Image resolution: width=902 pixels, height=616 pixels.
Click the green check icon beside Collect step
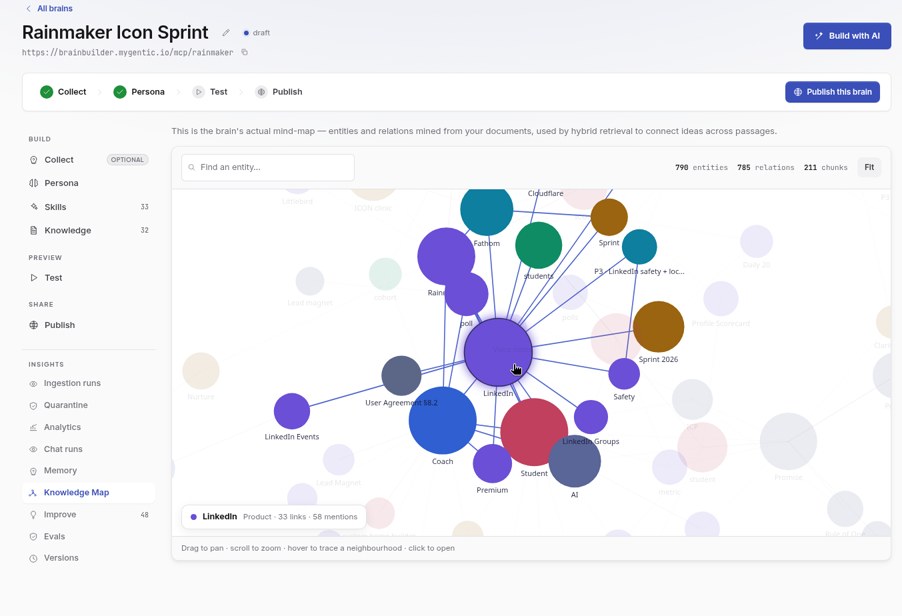click(47, 92)
